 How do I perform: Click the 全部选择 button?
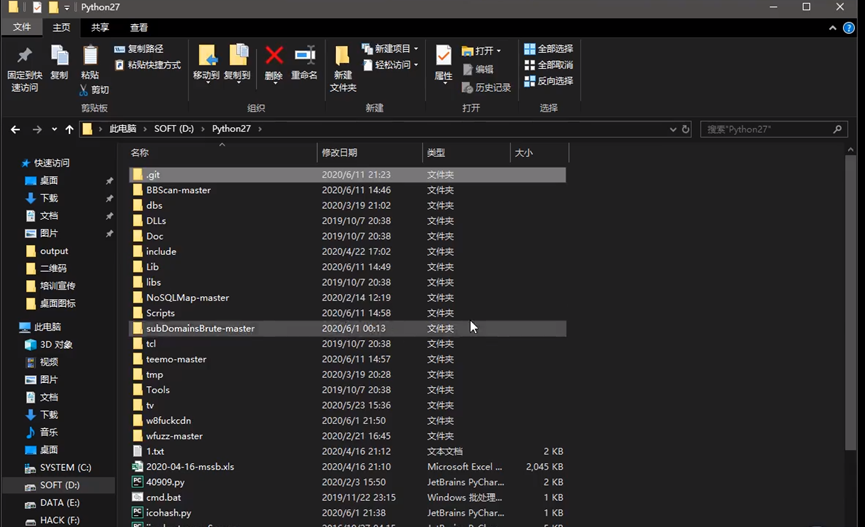click(x=548, y=48)
